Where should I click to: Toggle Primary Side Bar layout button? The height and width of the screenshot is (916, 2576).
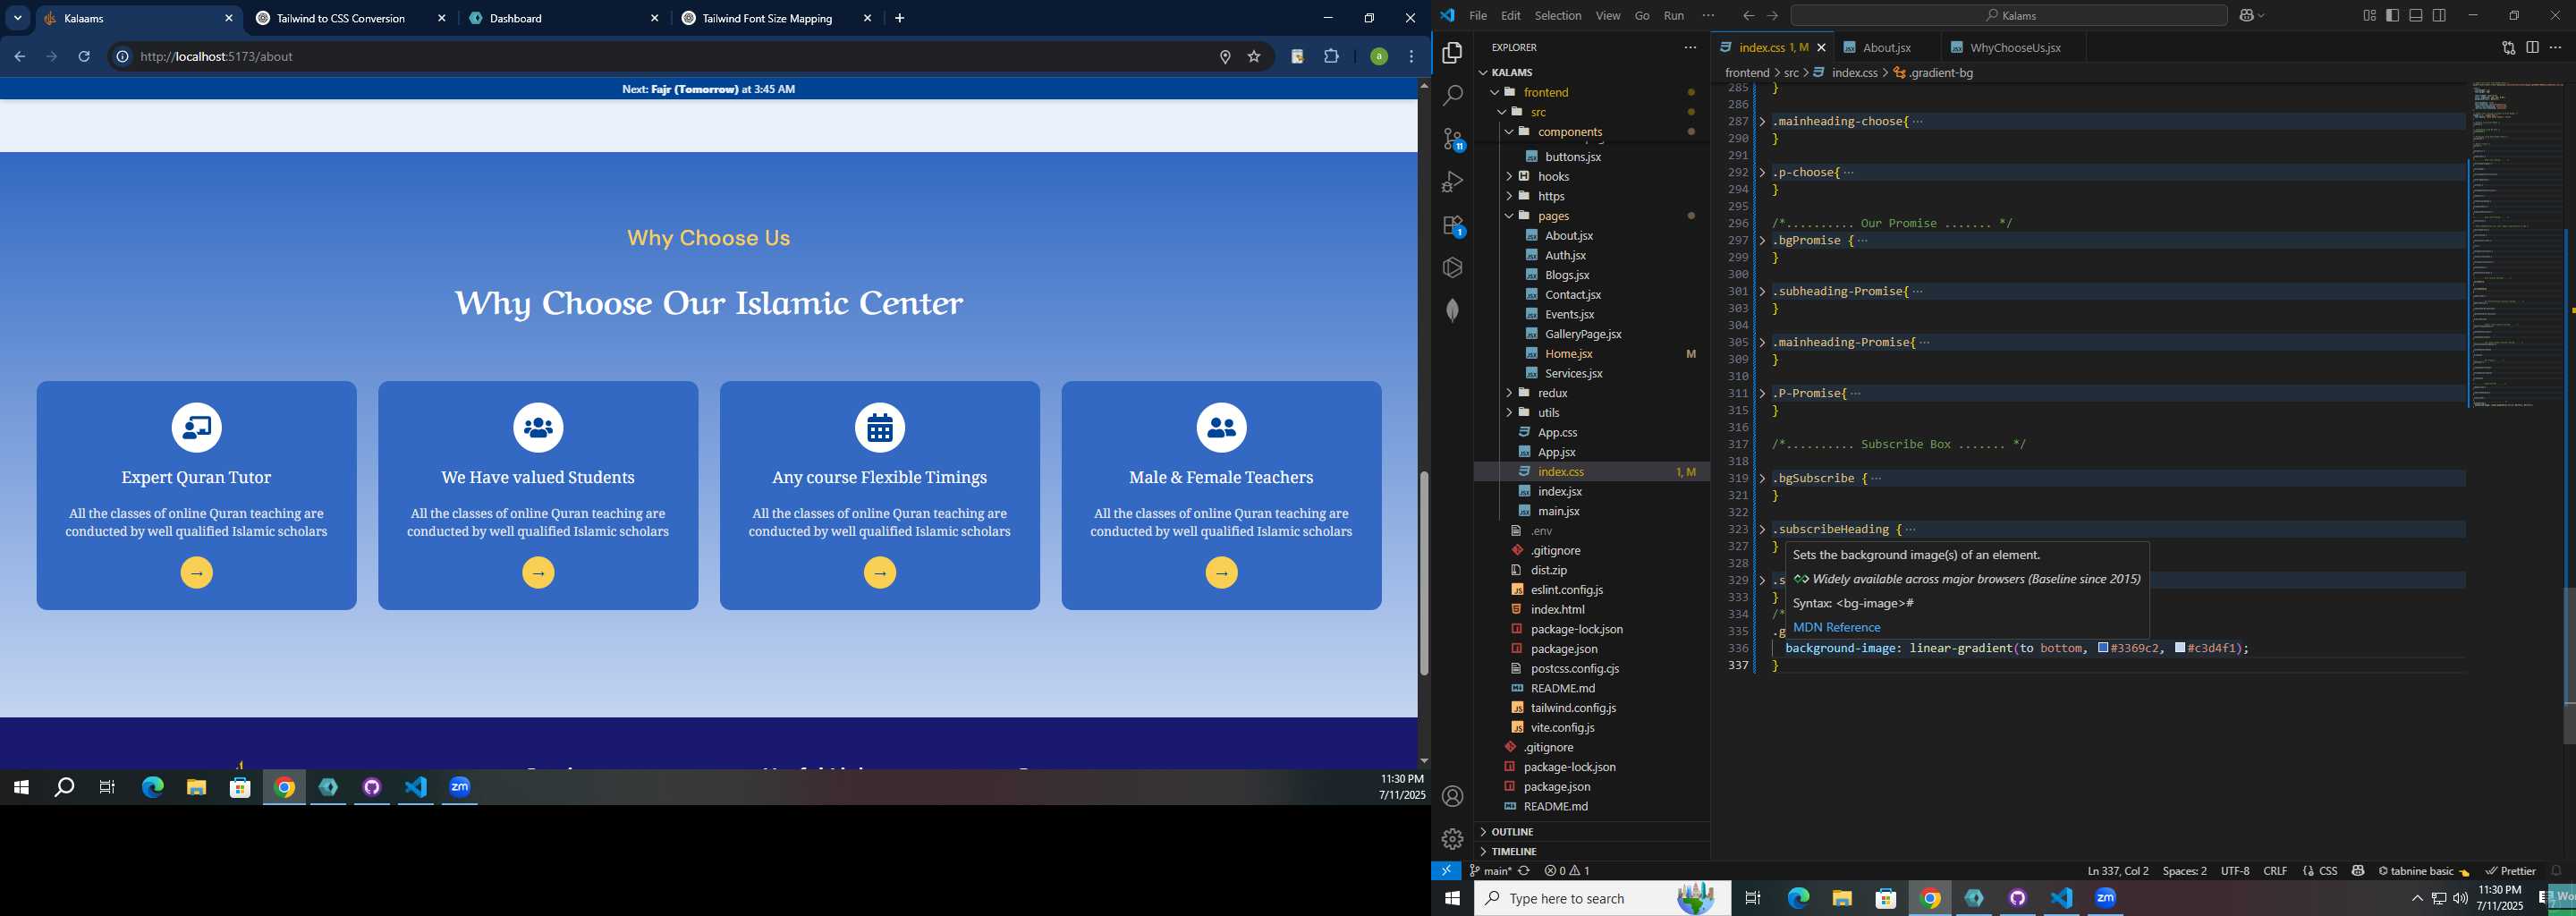tap(2392, 15)
